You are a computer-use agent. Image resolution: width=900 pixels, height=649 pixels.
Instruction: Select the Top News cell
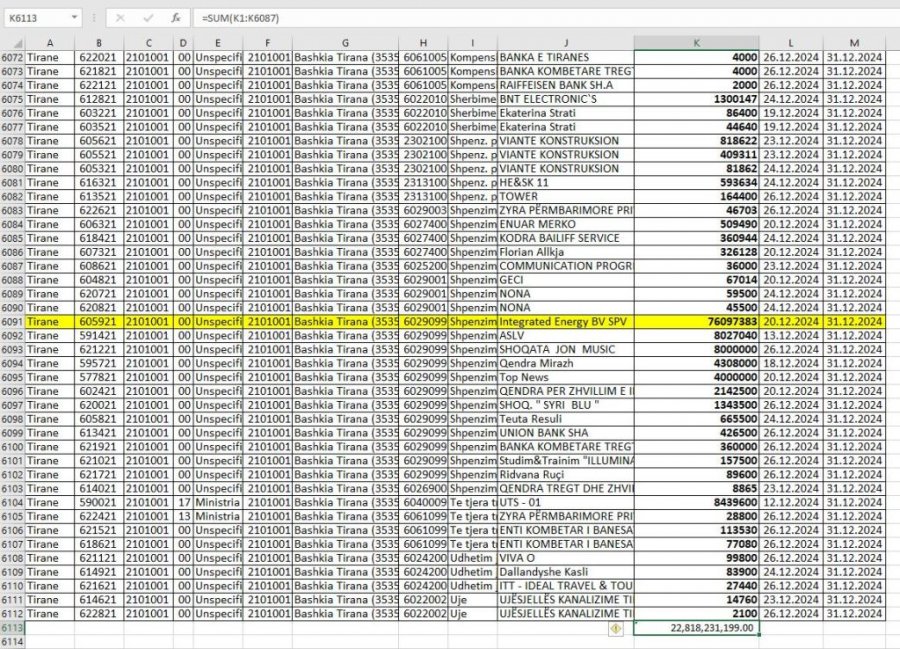(565, 377)
